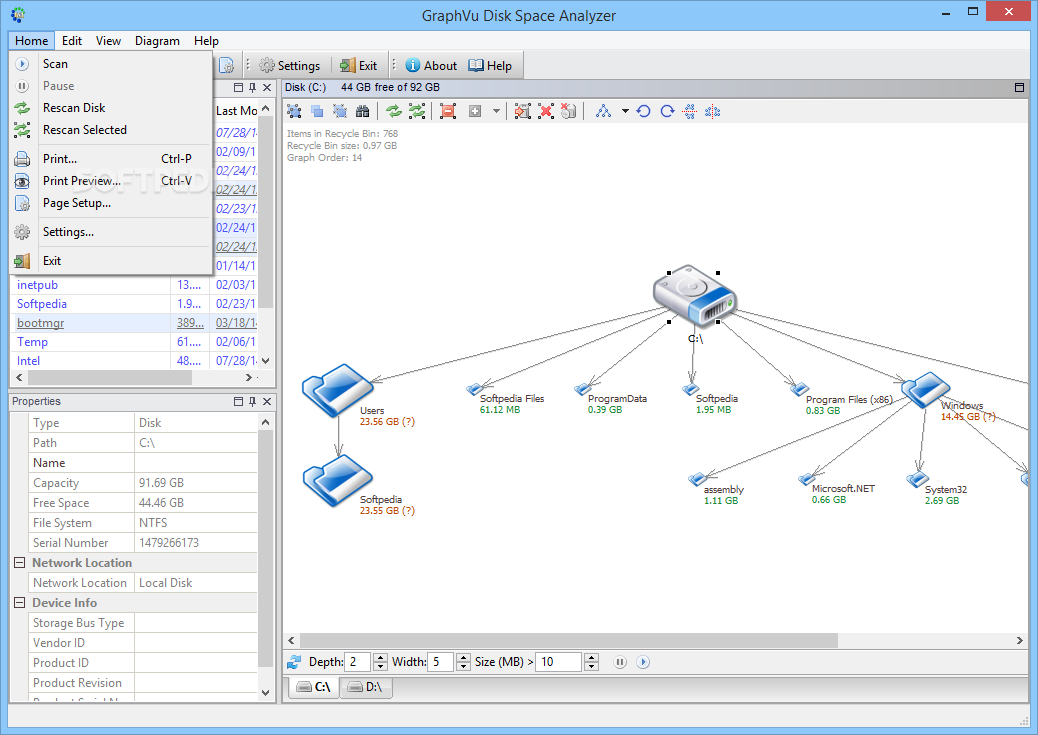Rotate diagram counterclockwise
Viewport: 1038px width, 735px height.
pyautogui.click(x=643, y=111)
